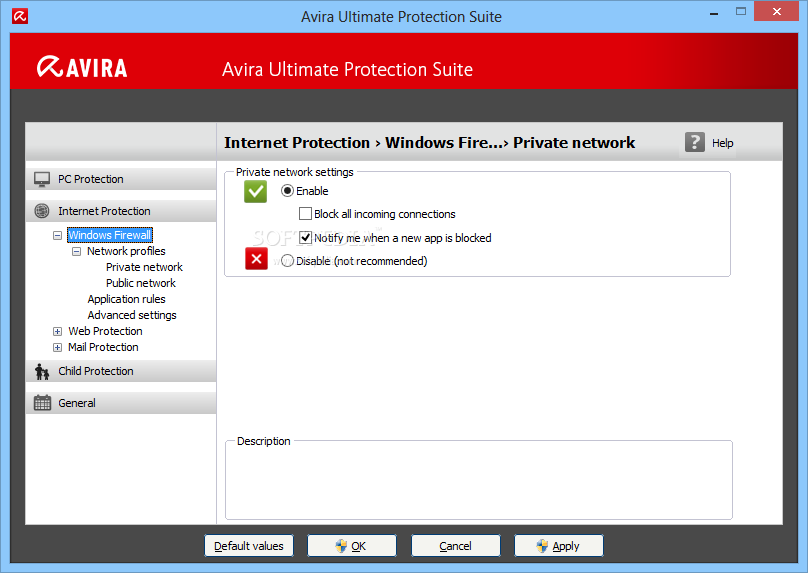This screenshot has height=573, width=808.
Task: Click the Child Protection figures icon
Action: click(x=42, y=371)
